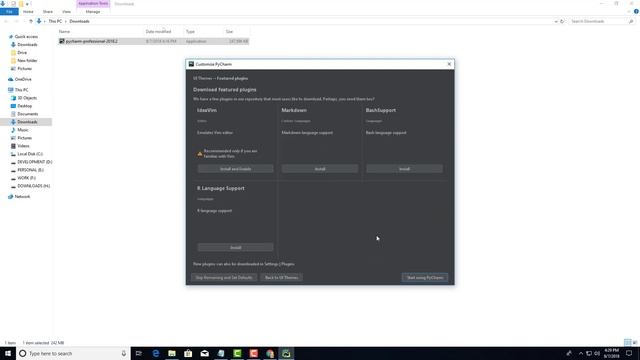This screenshot has width=640, height=360.
Task: Sort by the Size column
Action: (229, 31)
